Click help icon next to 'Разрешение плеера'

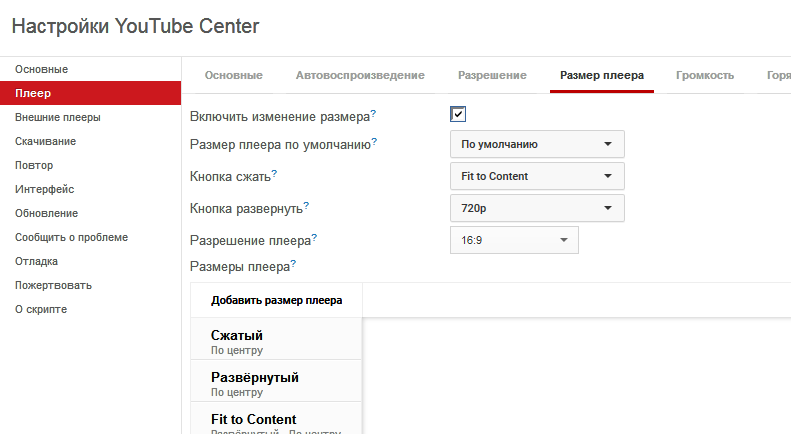[x=314, y=238]
